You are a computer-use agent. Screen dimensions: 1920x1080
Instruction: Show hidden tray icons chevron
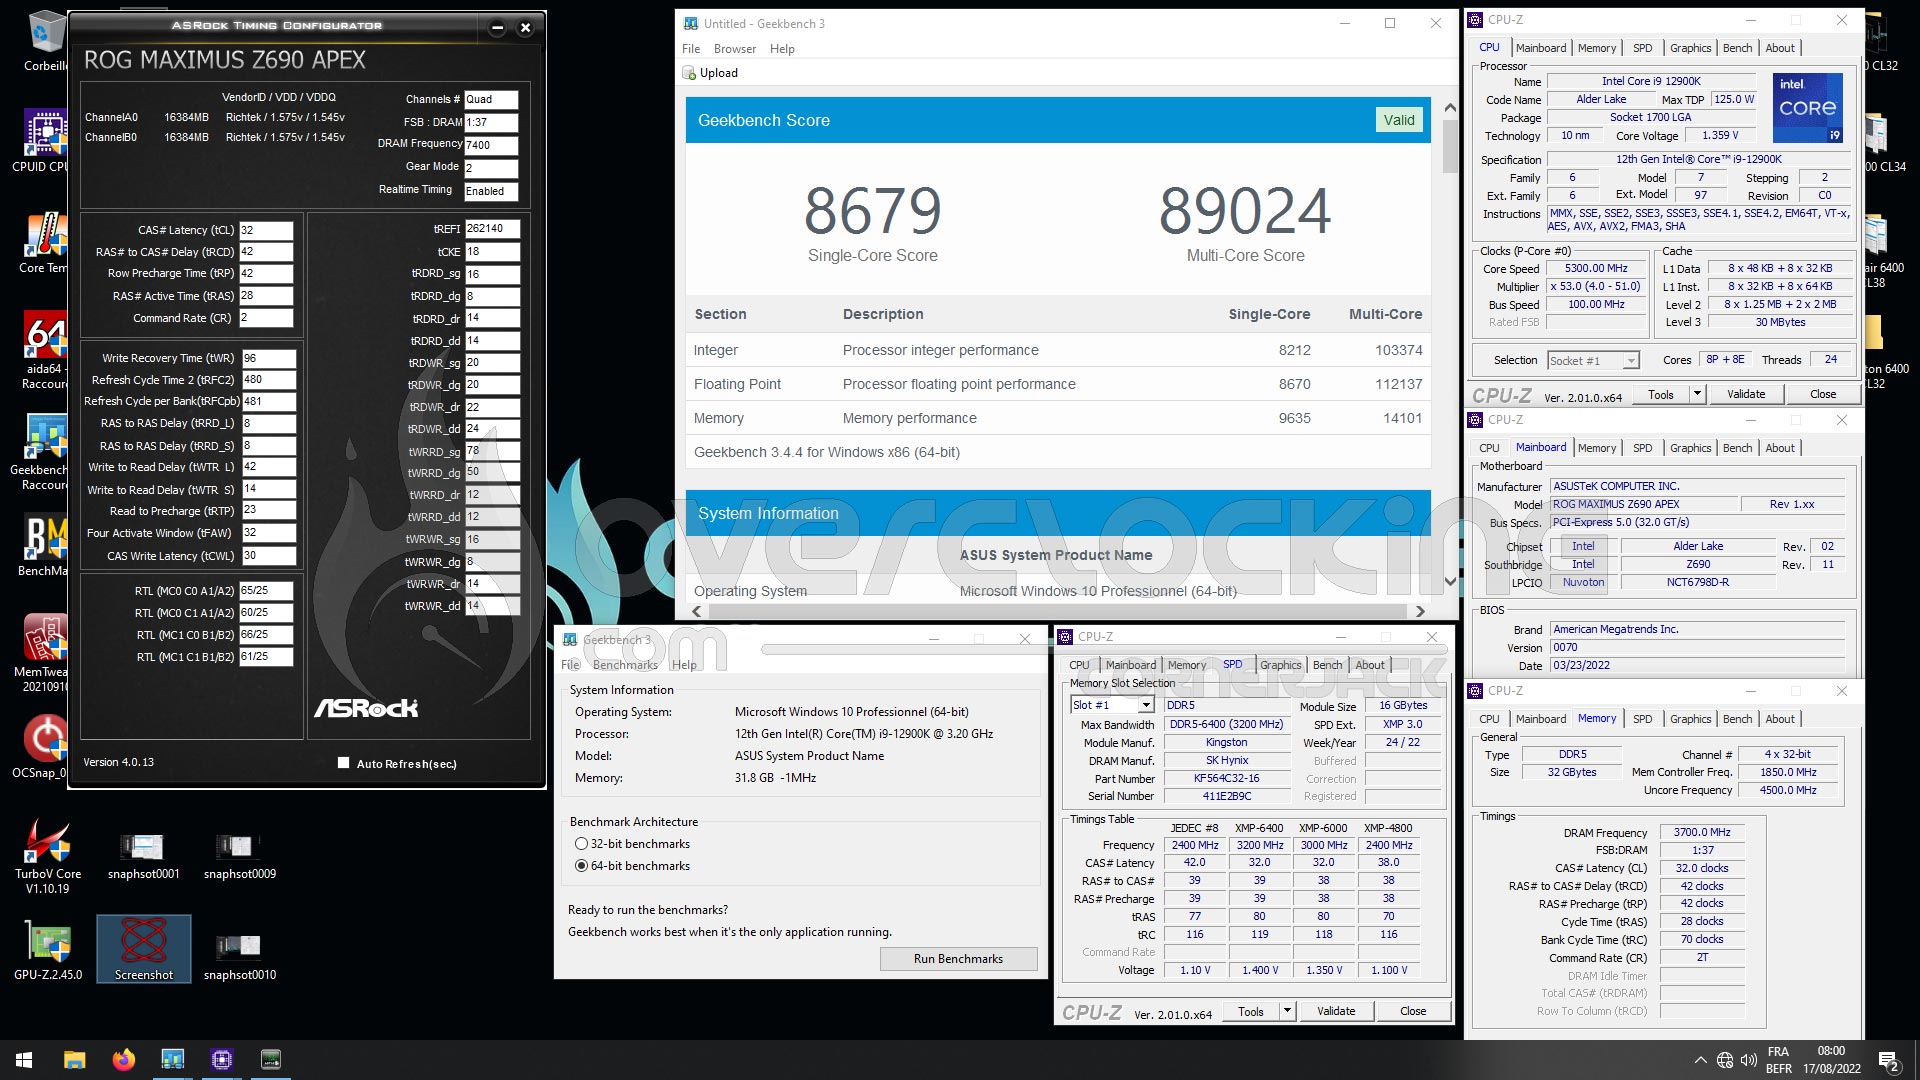pyautogui.click(x=1700, y=1060)
